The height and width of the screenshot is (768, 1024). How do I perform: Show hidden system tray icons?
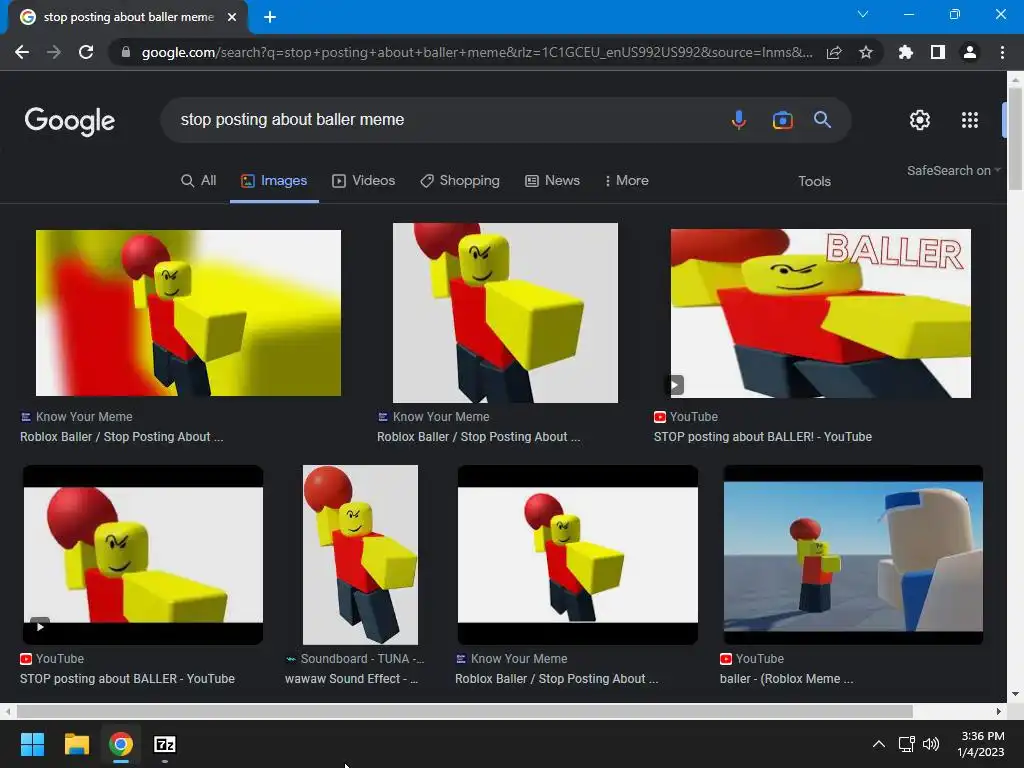[x=879, y=744]
